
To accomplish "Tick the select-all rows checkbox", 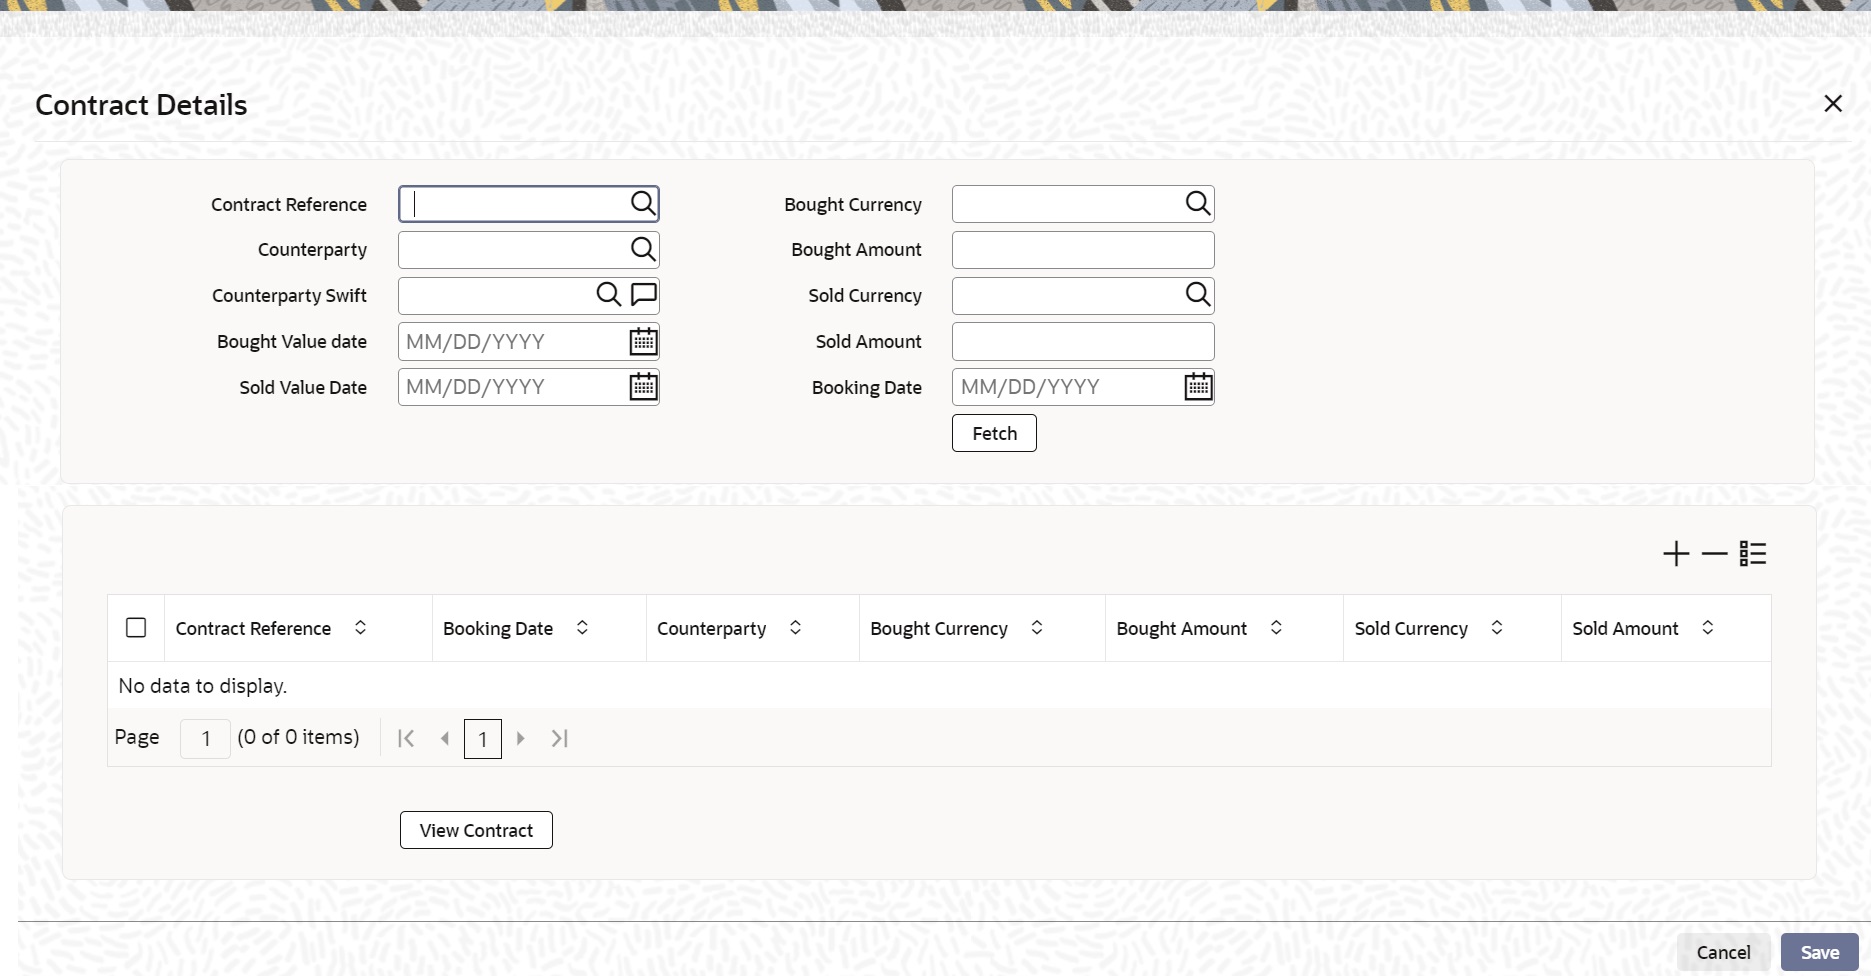I will [136, 628].
